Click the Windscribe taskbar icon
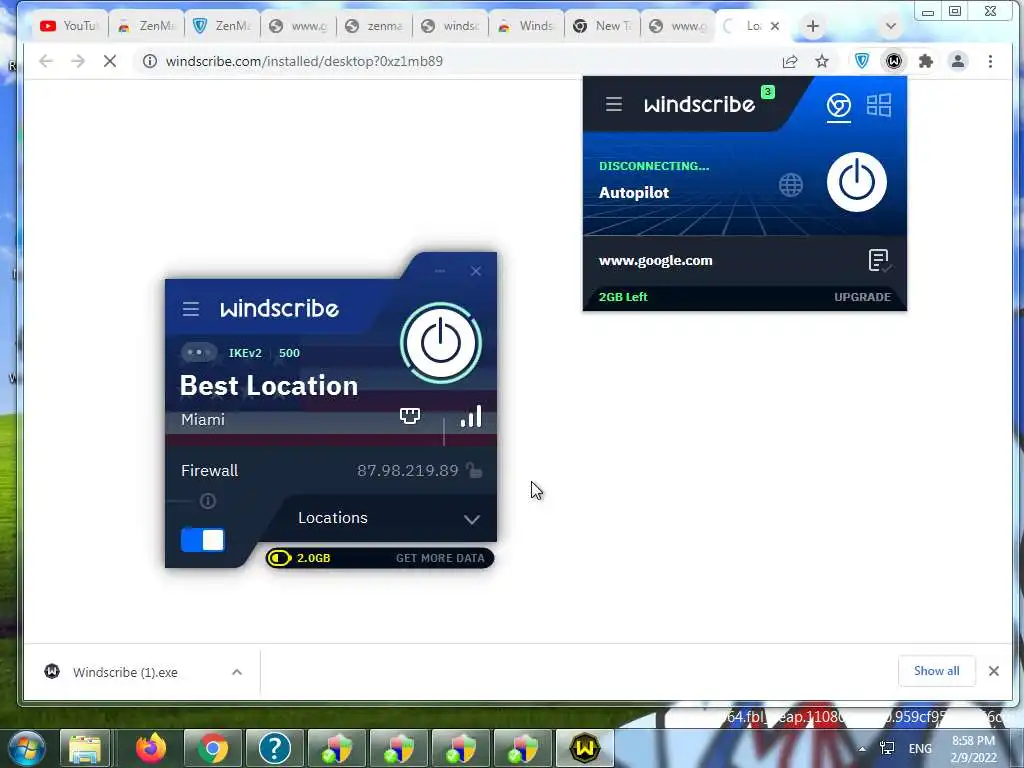The height and width of the screenshot is (768, 1024). point(584,748)
